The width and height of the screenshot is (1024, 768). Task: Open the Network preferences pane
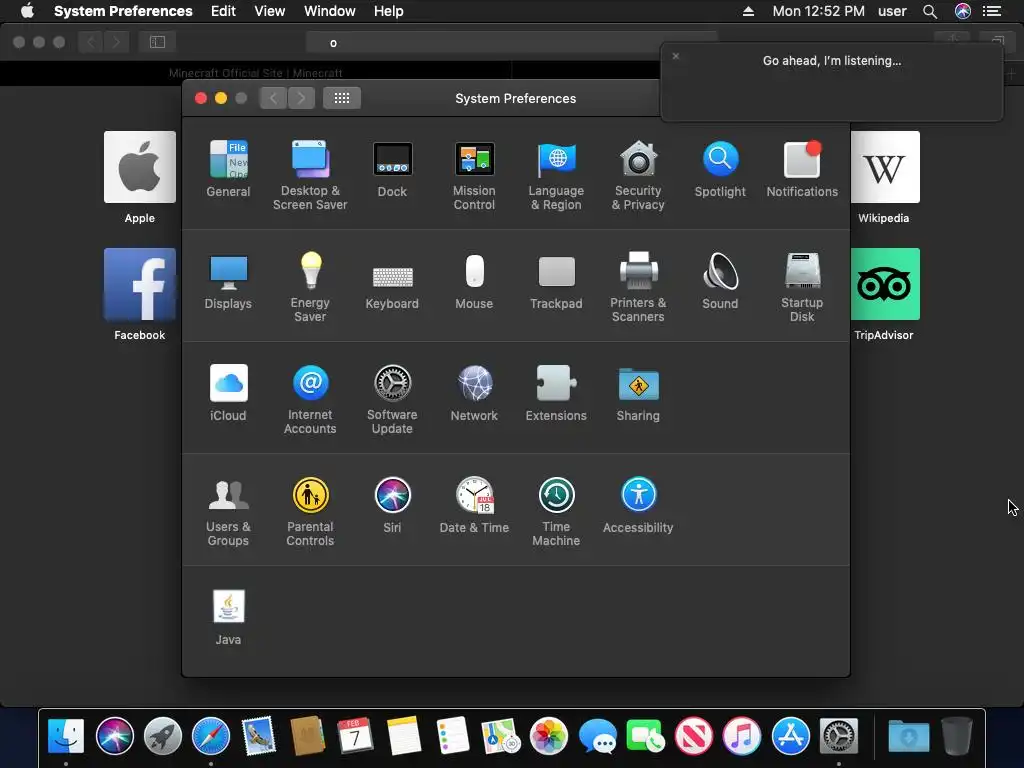coord(474,392)
